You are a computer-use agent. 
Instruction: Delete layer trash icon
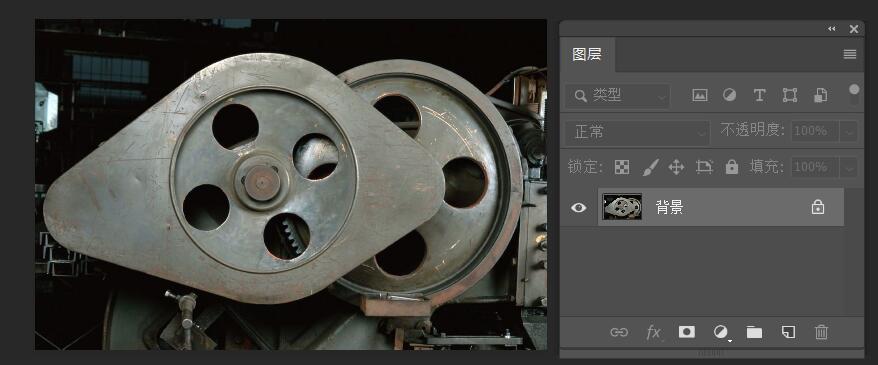821,333
